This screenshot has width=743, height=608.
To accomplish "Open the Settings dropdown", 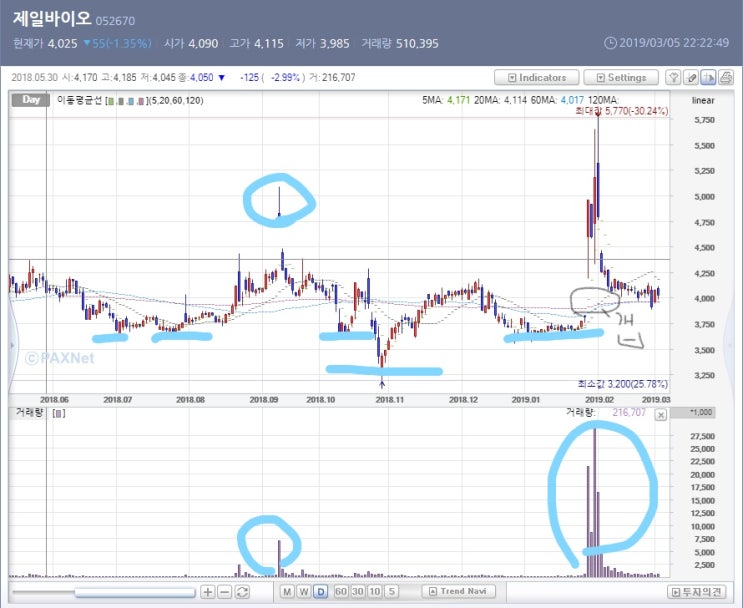I will (x=621, y=77).
